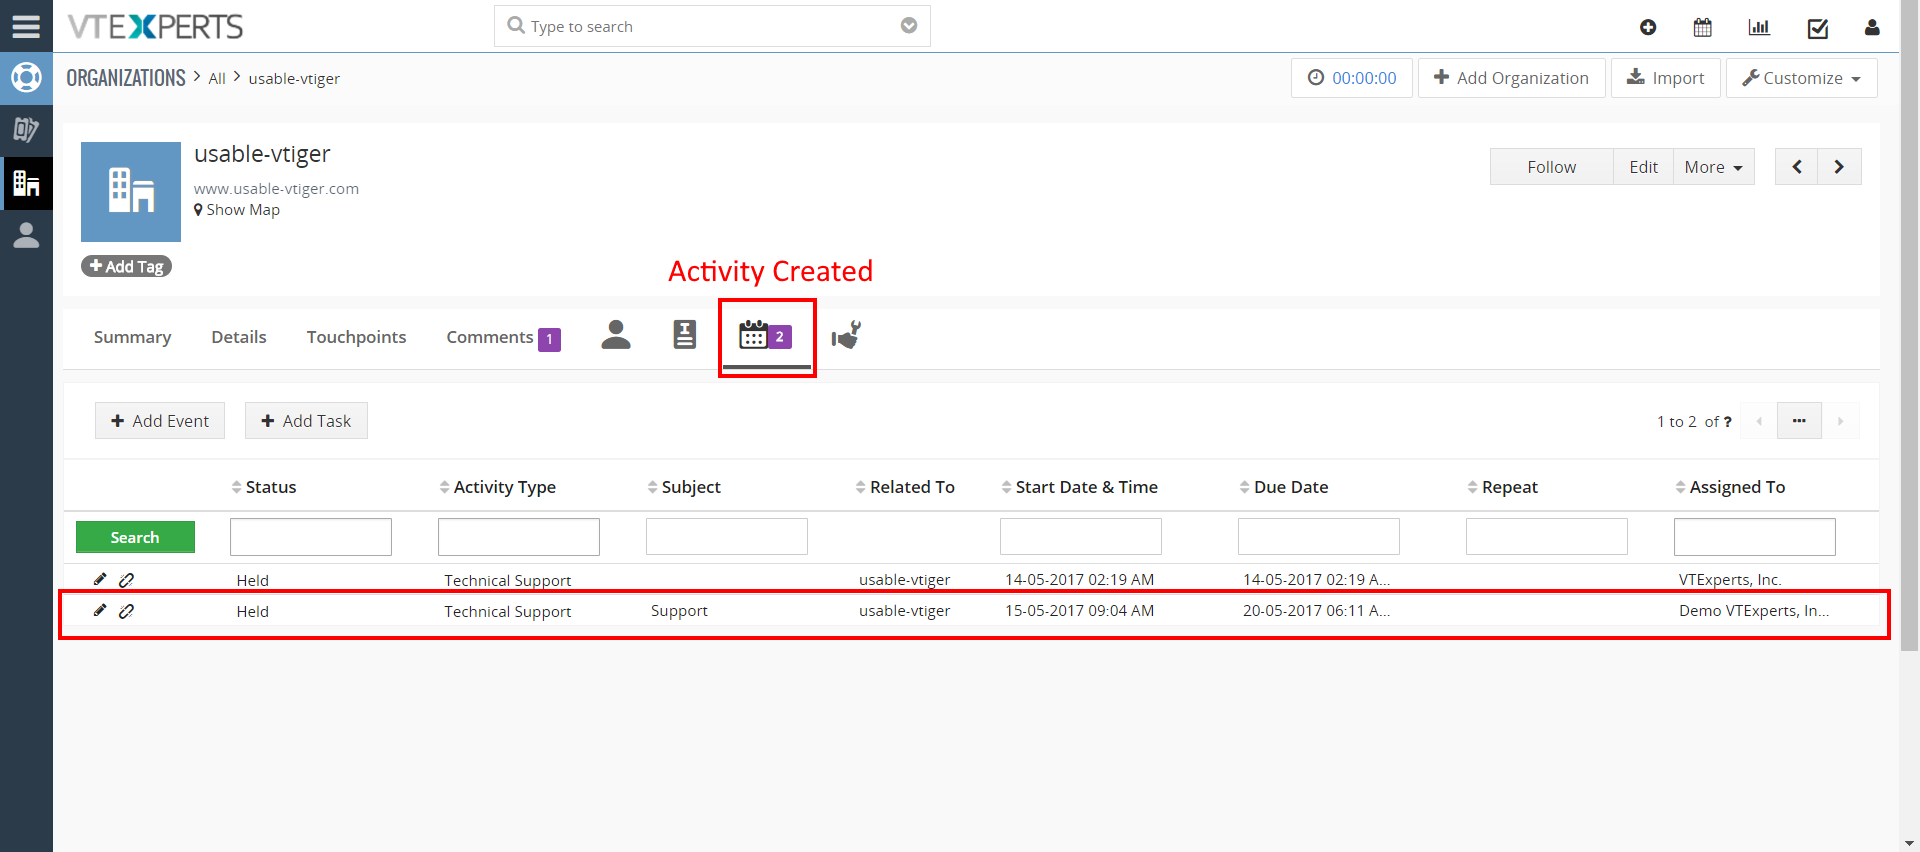Click the Assigned To filter input

pyautogui.click(x=1755, y=537)
